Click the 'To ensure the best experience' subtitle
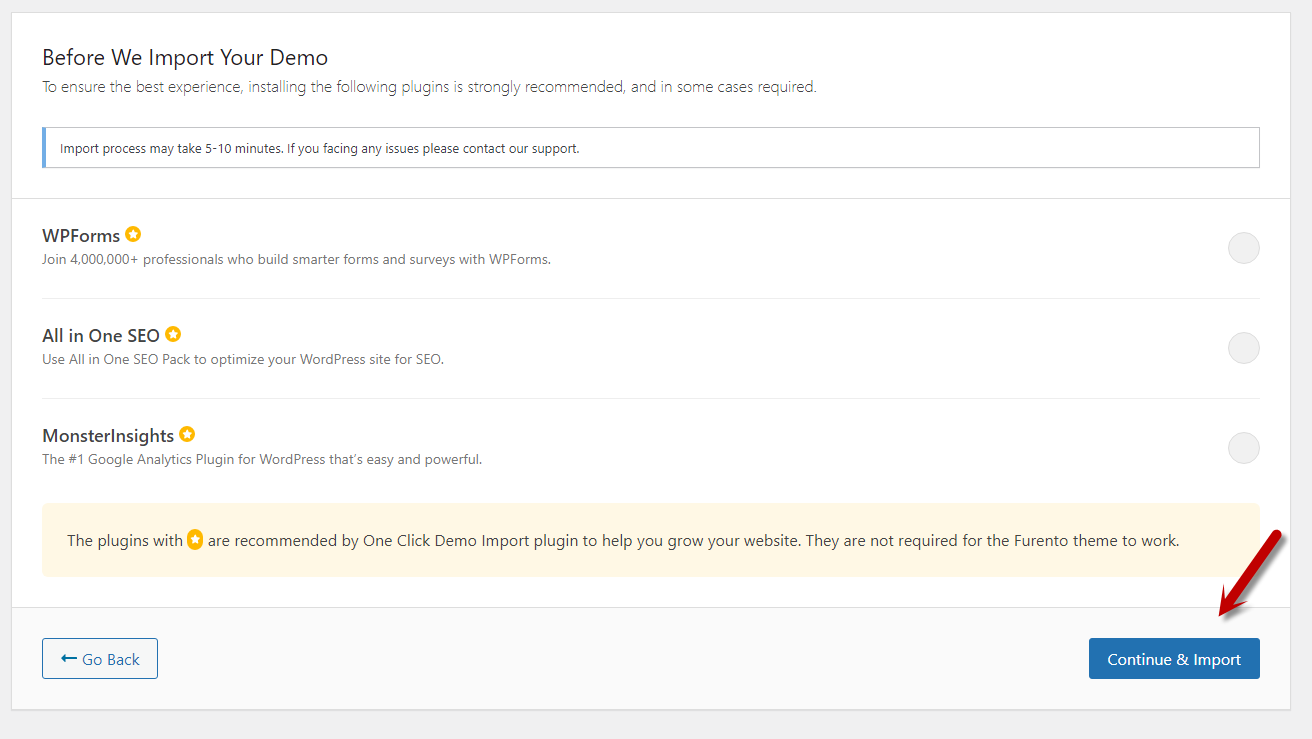 (x=429, y=87)
